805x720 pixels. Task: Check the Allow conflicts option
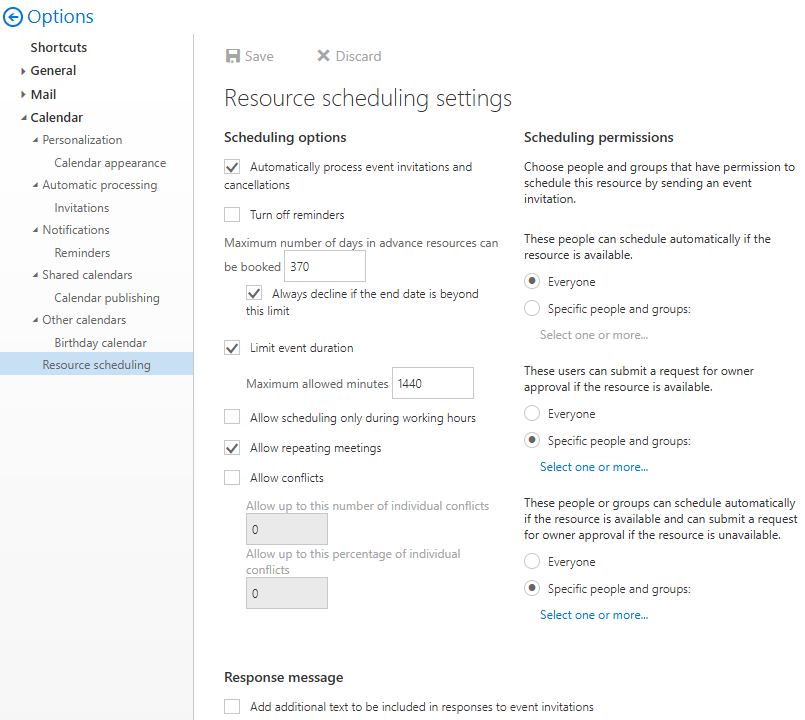click(x=231, y=478)
